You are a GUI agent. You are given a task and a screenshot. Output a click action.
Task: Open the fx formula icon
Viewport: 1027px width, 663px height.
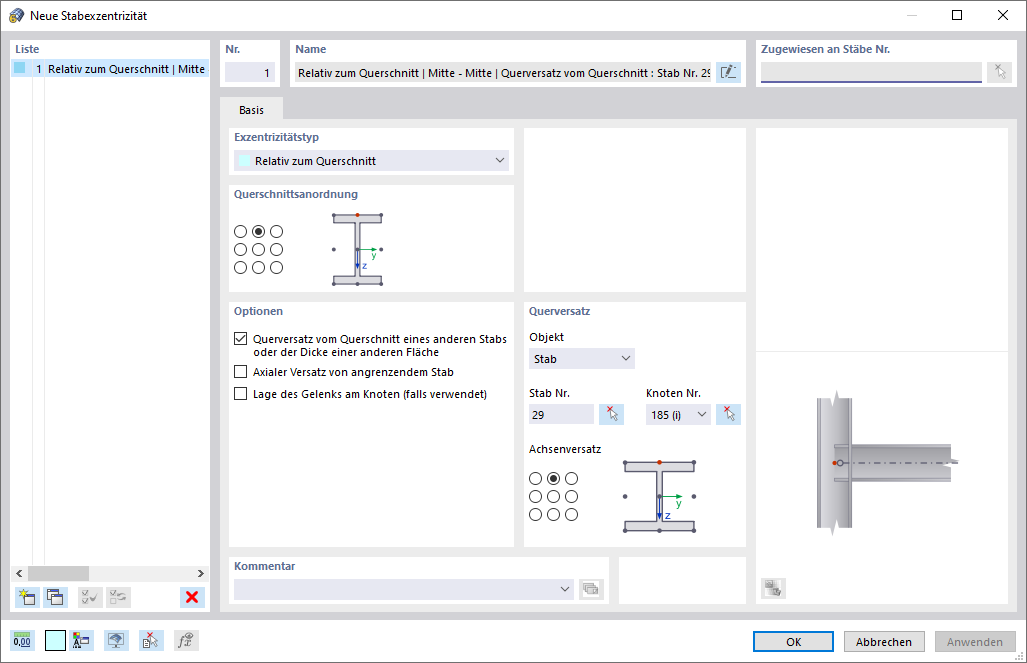point(185,640)
